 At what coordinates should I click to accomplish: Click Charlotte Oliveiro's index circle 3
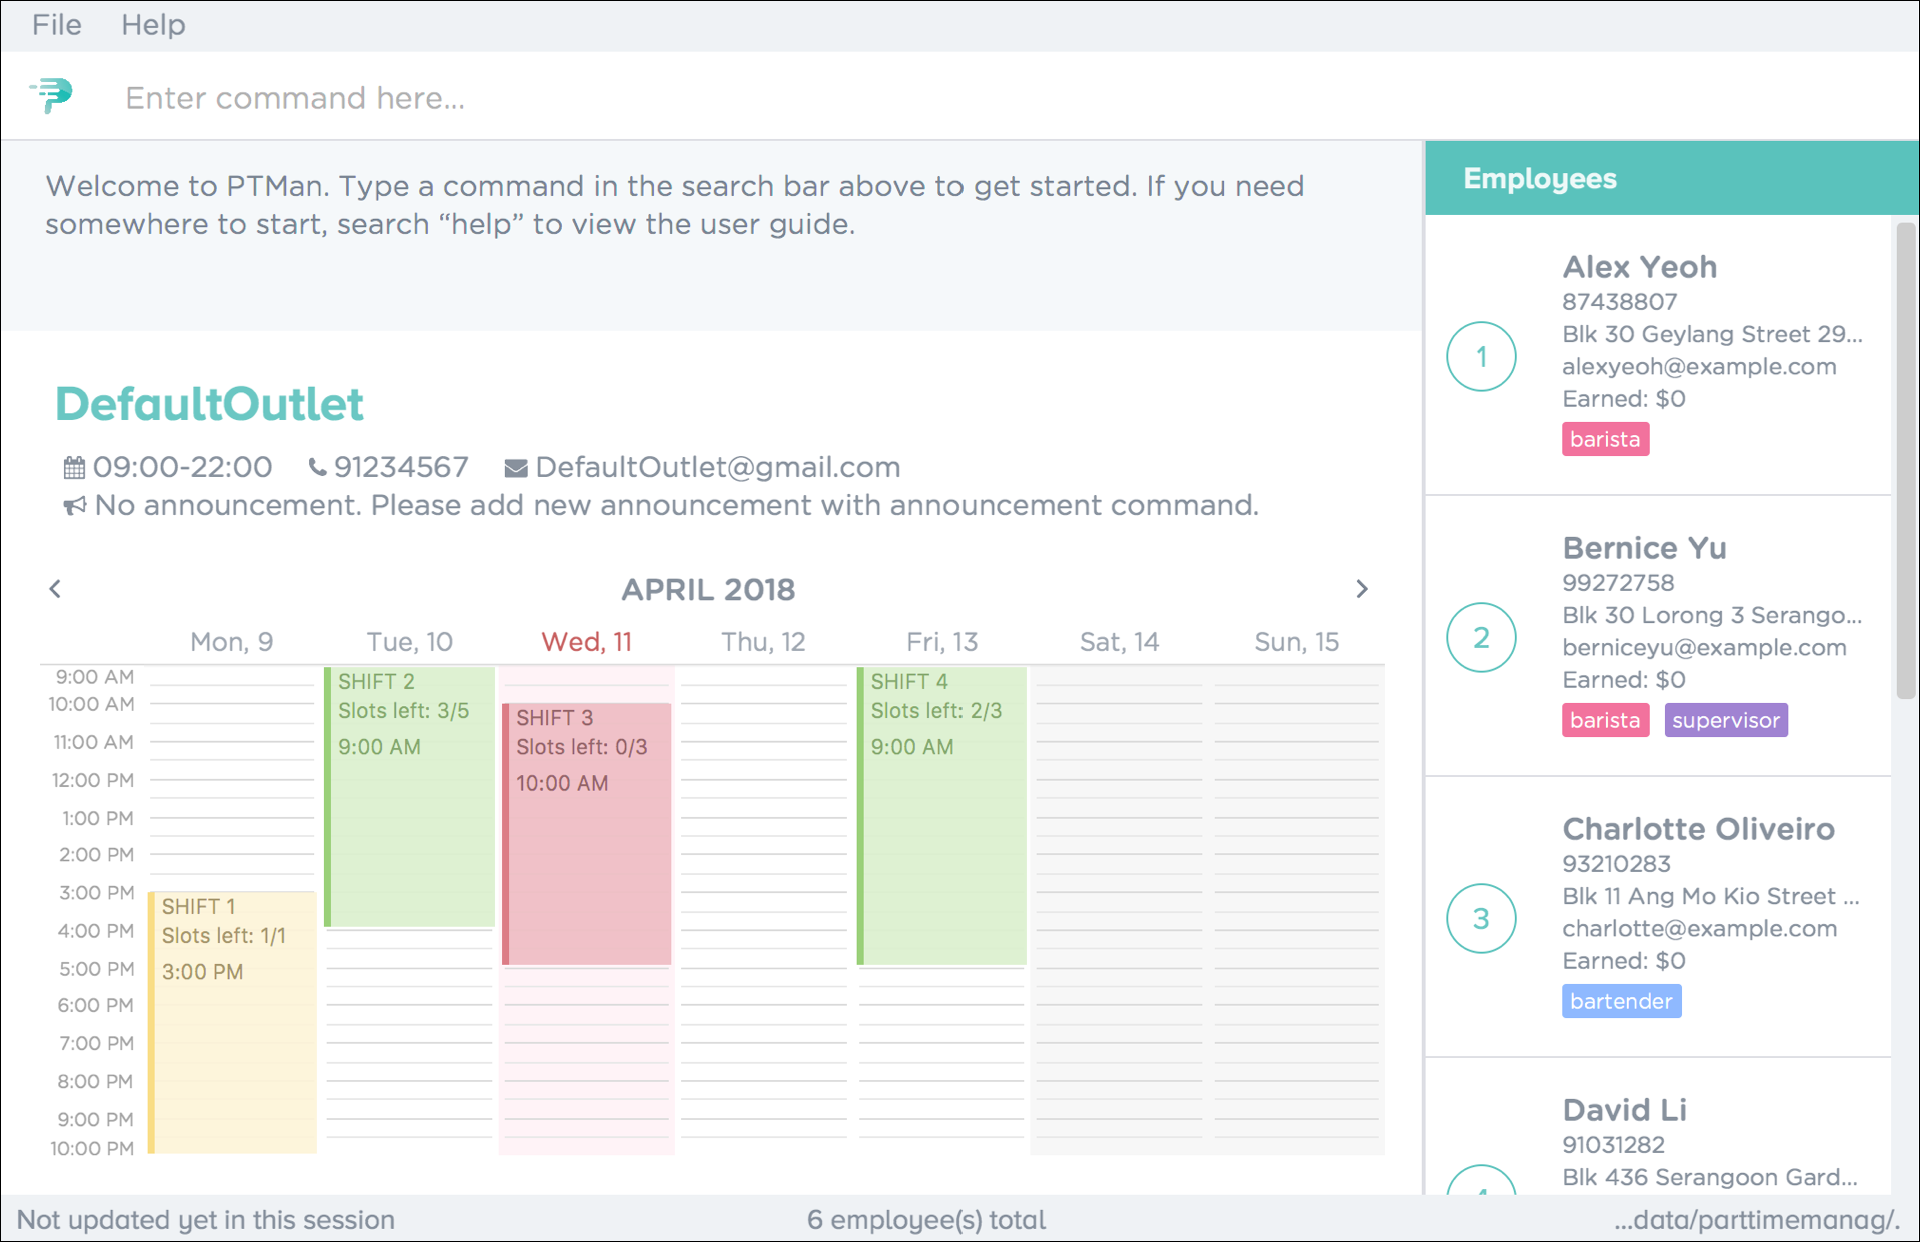pos(1480,918)
